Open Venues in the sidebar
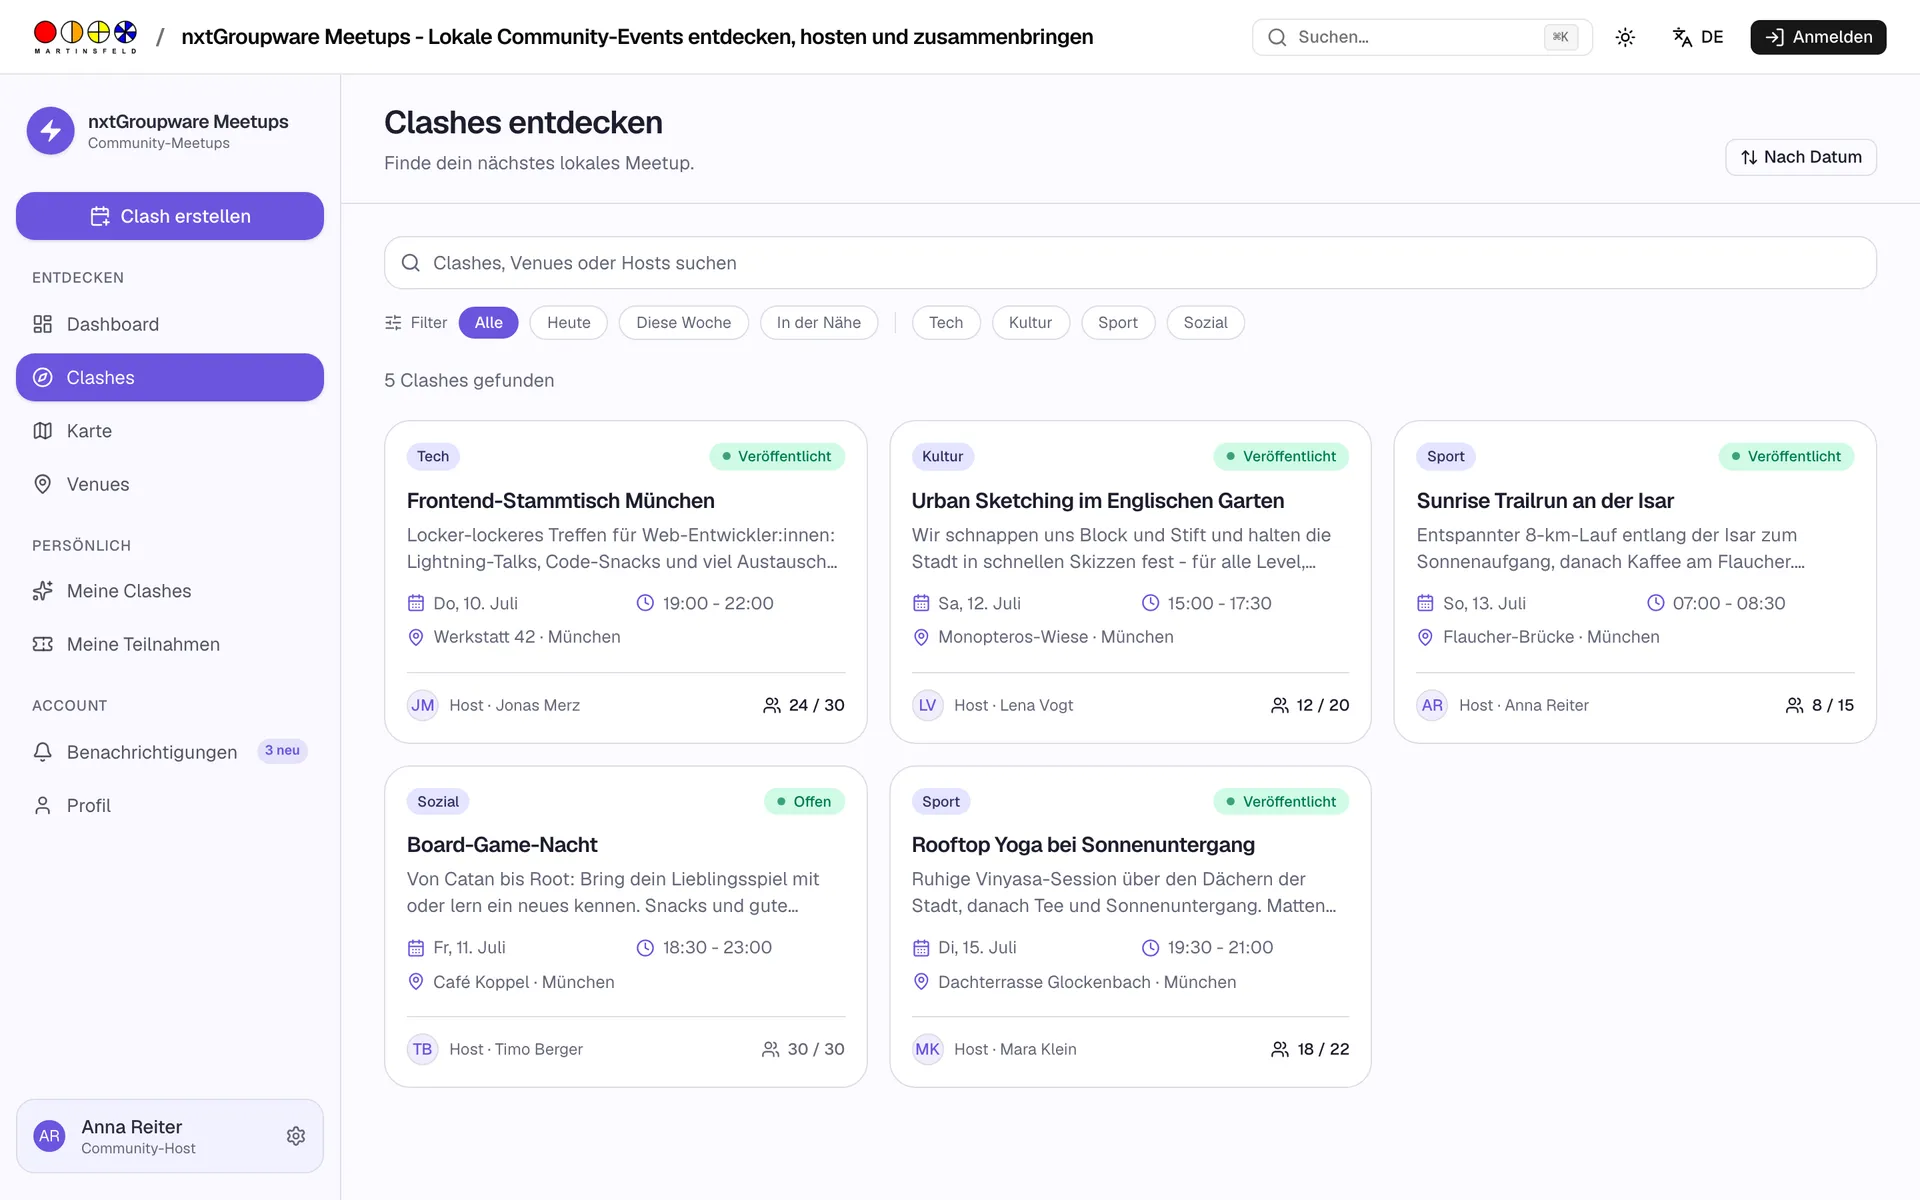Image resolution: width=1920 pixels, height=1200 pixels. 170,484
